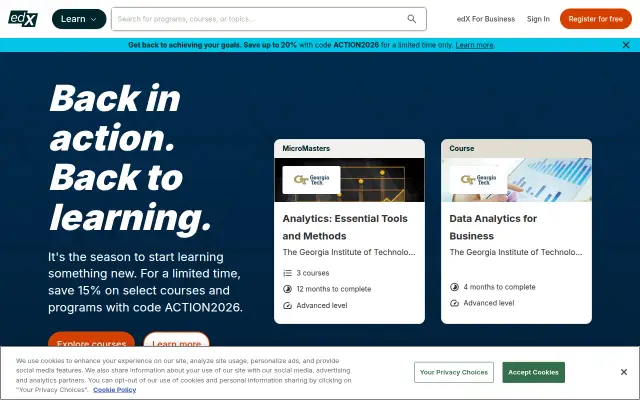Viewport: 640px width, 400px height.
Task: Open edX For Business link
Action: pyautogui.click(x=486, y=19)
